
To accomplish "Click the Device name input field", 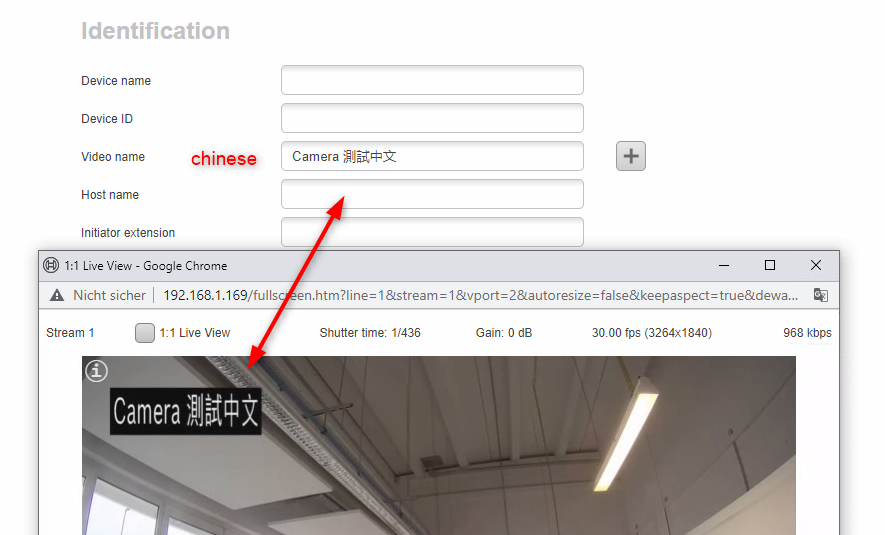I will (432, 80).
